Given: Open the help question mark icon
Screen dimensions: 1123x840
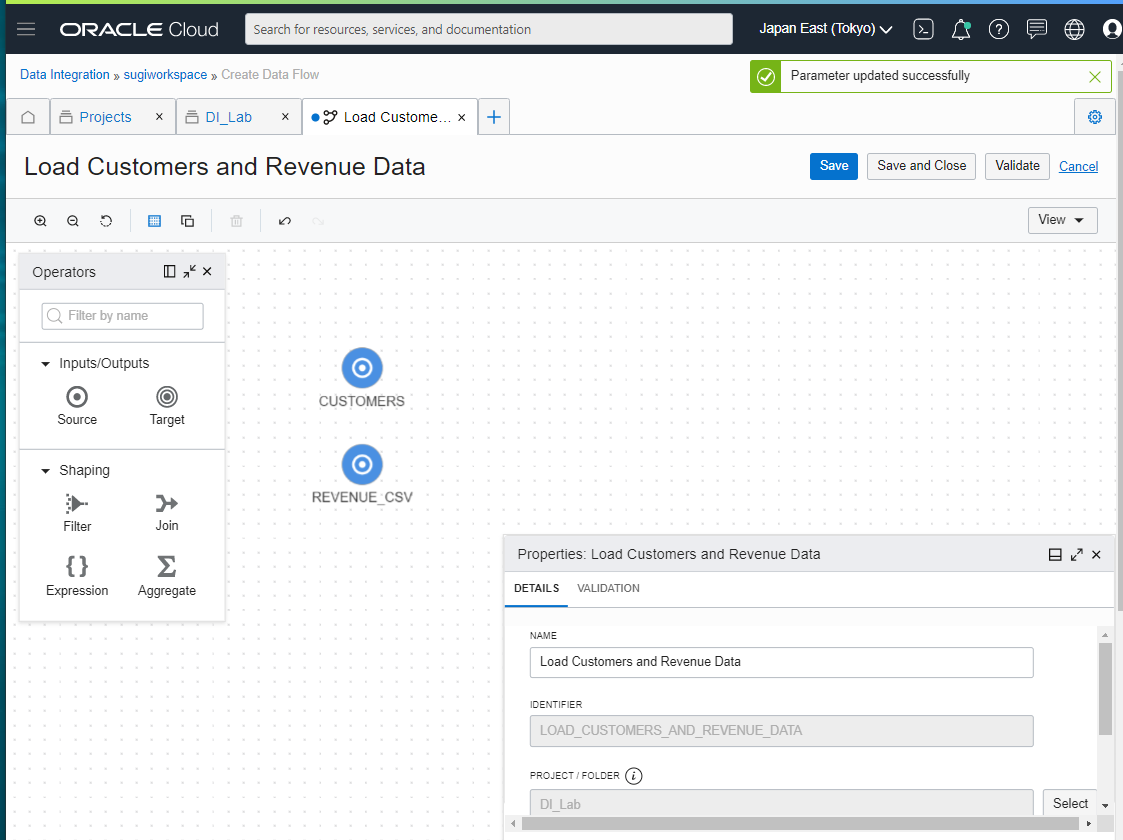Looking at the screenshot, I should (x=998, y=29).
